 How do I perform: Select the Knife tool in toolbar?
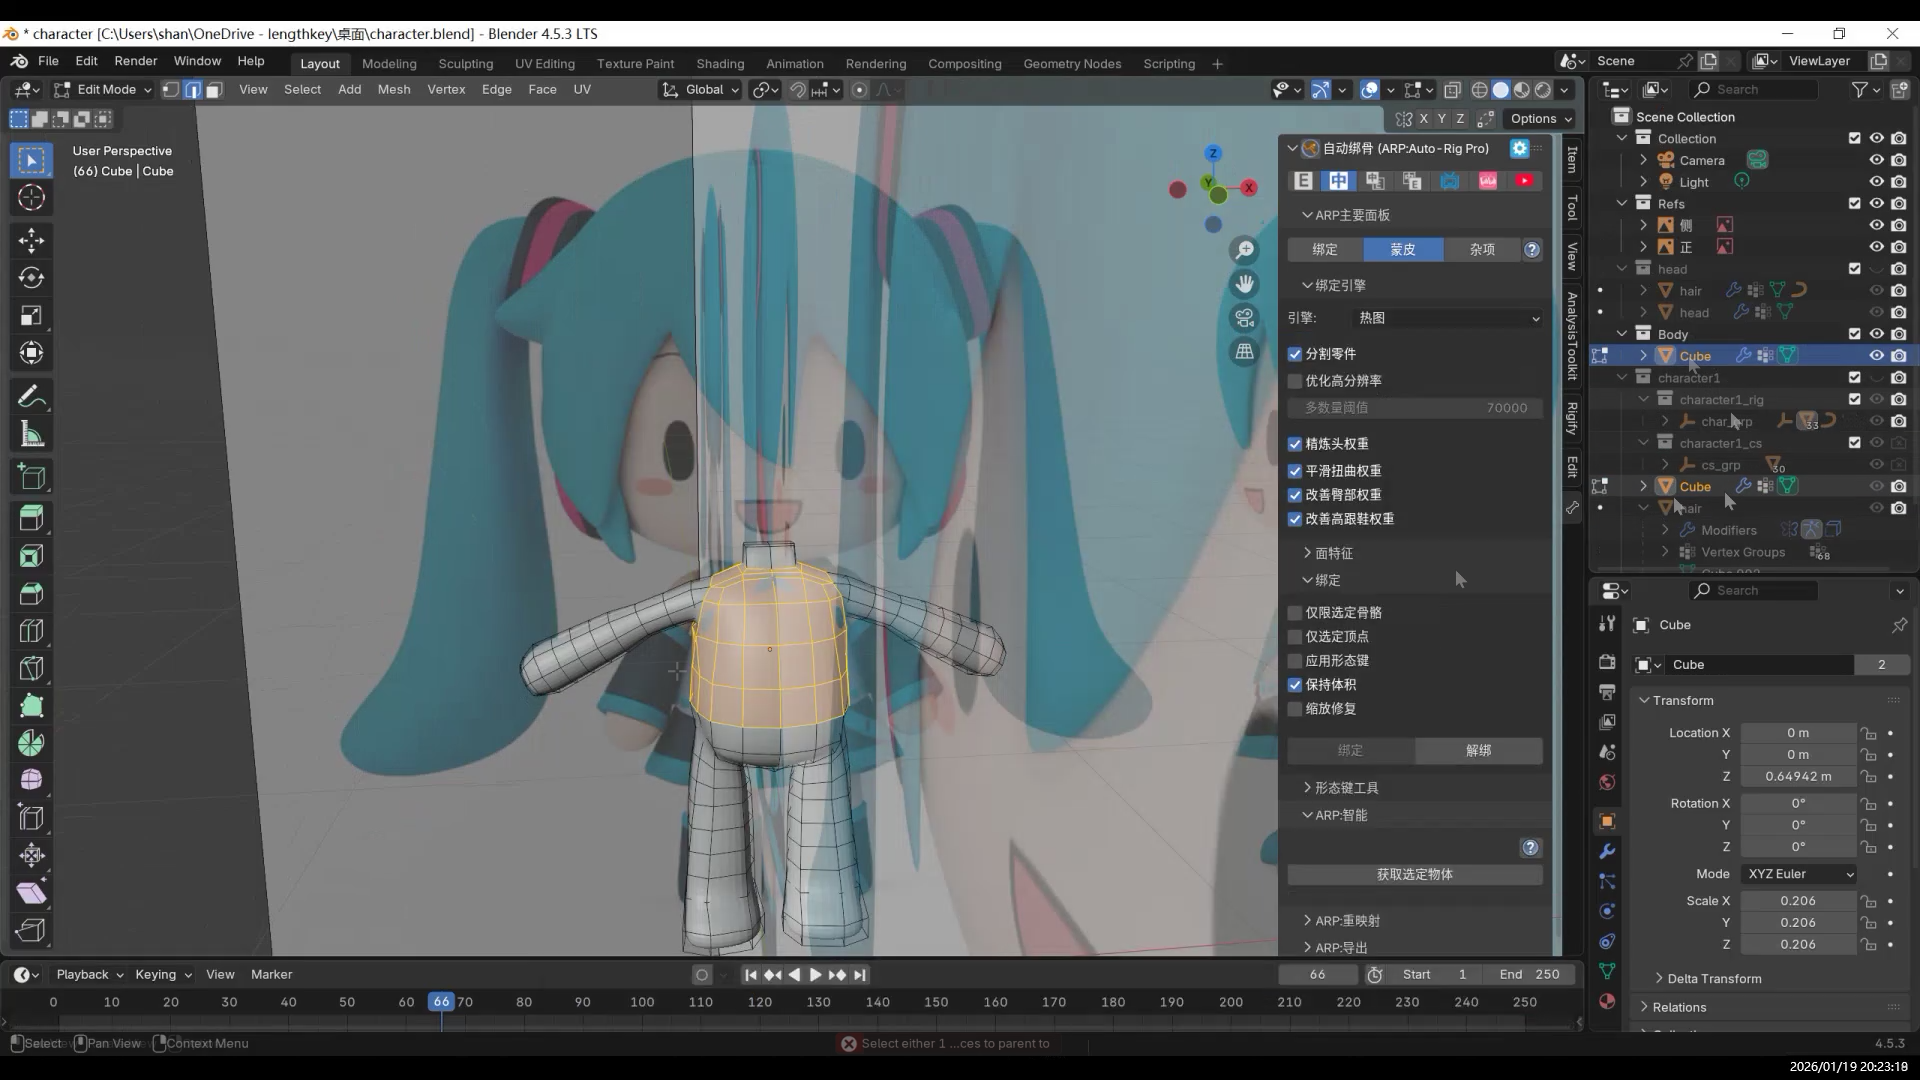[x=31, y=668]
